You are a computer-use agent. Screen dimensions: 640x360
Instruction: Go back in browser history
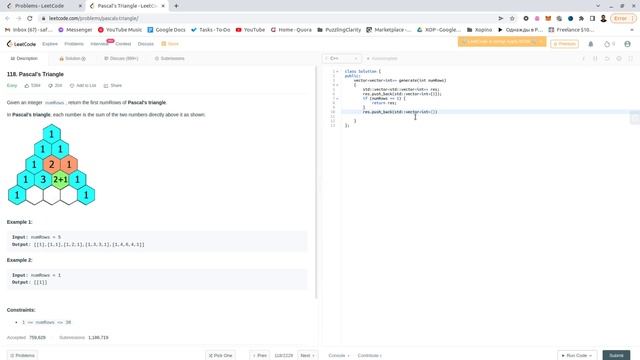point(7,18)
